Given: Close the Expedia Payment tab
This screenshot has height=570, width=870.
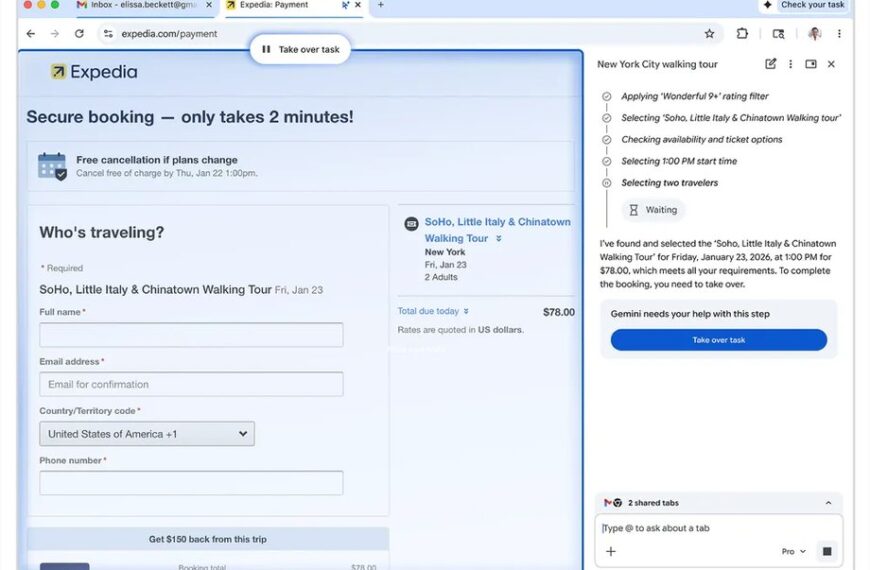Looking at the screenshot, I should pos(358,5).
